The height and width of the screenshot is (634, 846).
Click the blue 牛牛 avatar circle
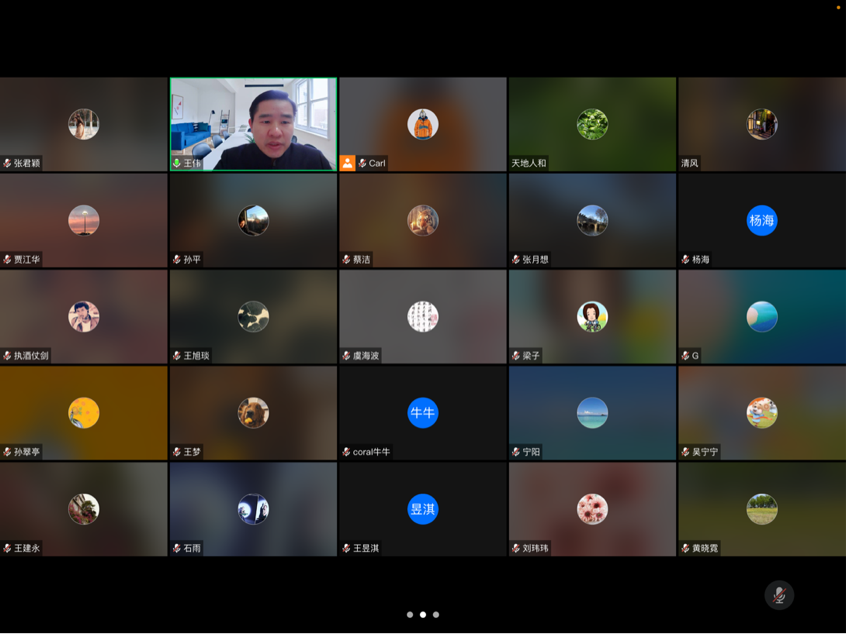pyautogui.click(x=423, y=413)
